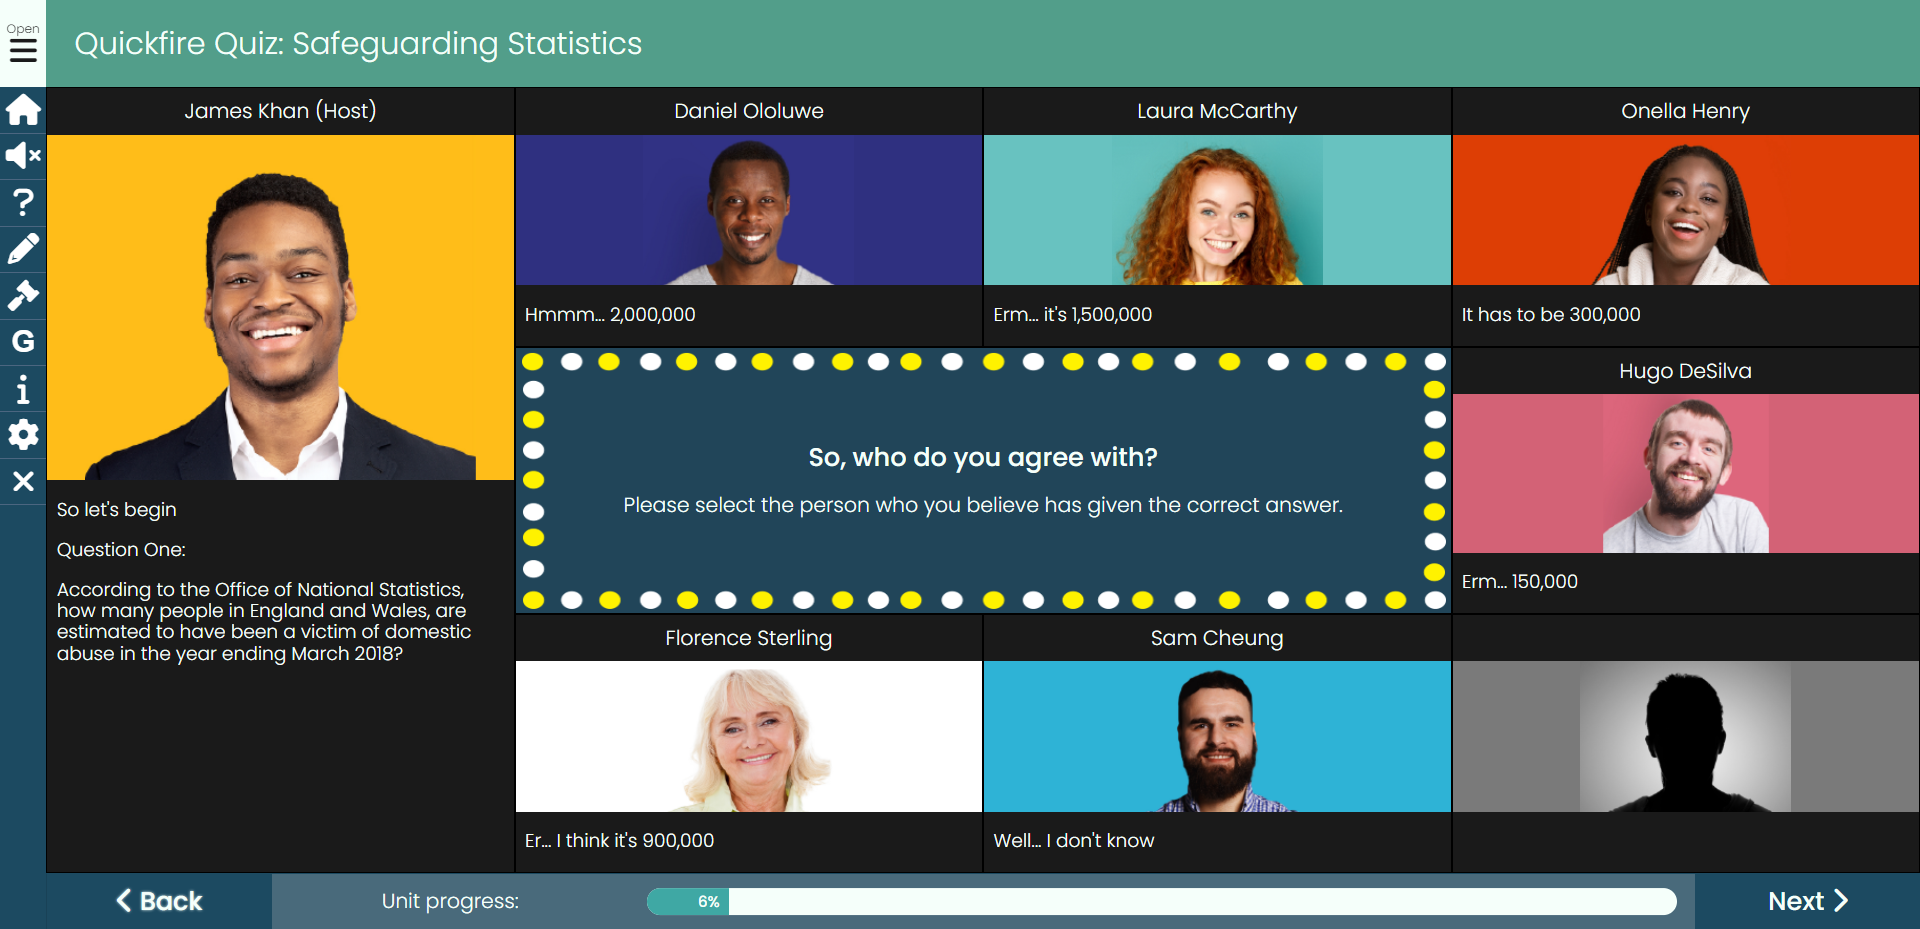The width and height of the screenshot is (1920, 929).
Task: Click the X exit icon in sidebar
Action: pos(23,482)
